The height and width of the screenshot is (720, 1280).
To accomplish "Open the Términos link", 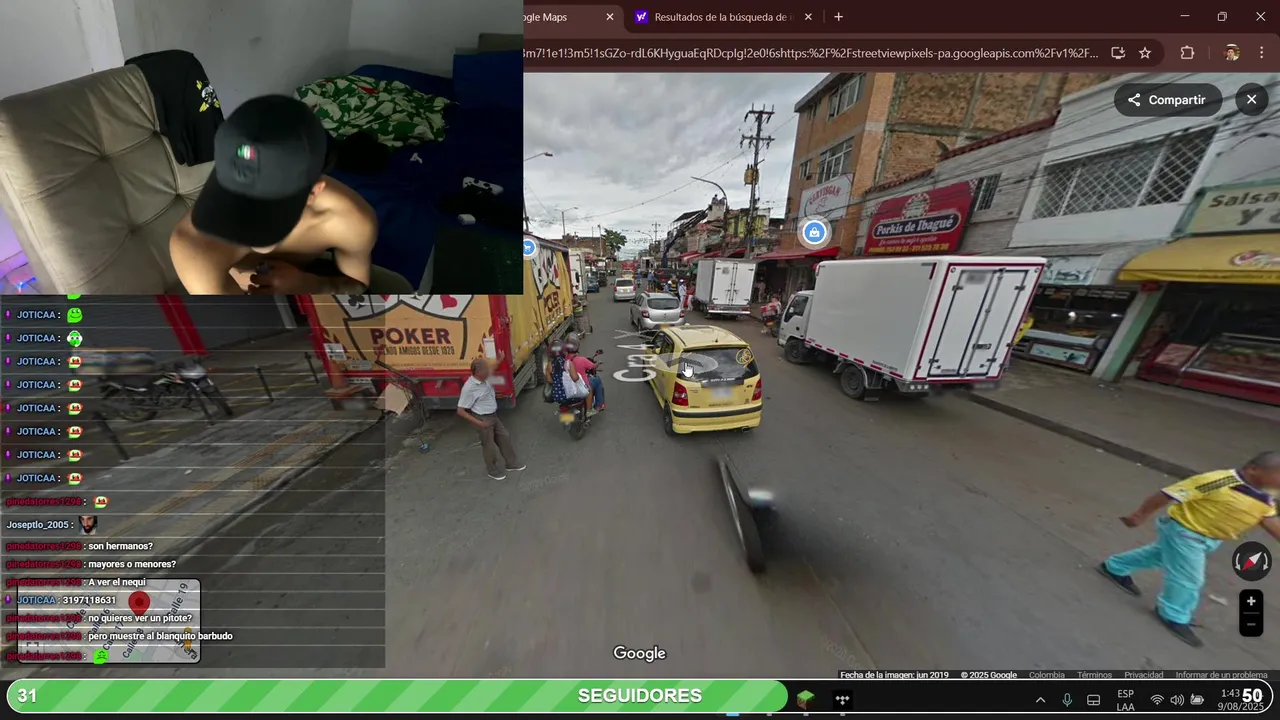I will point(1094,675).
